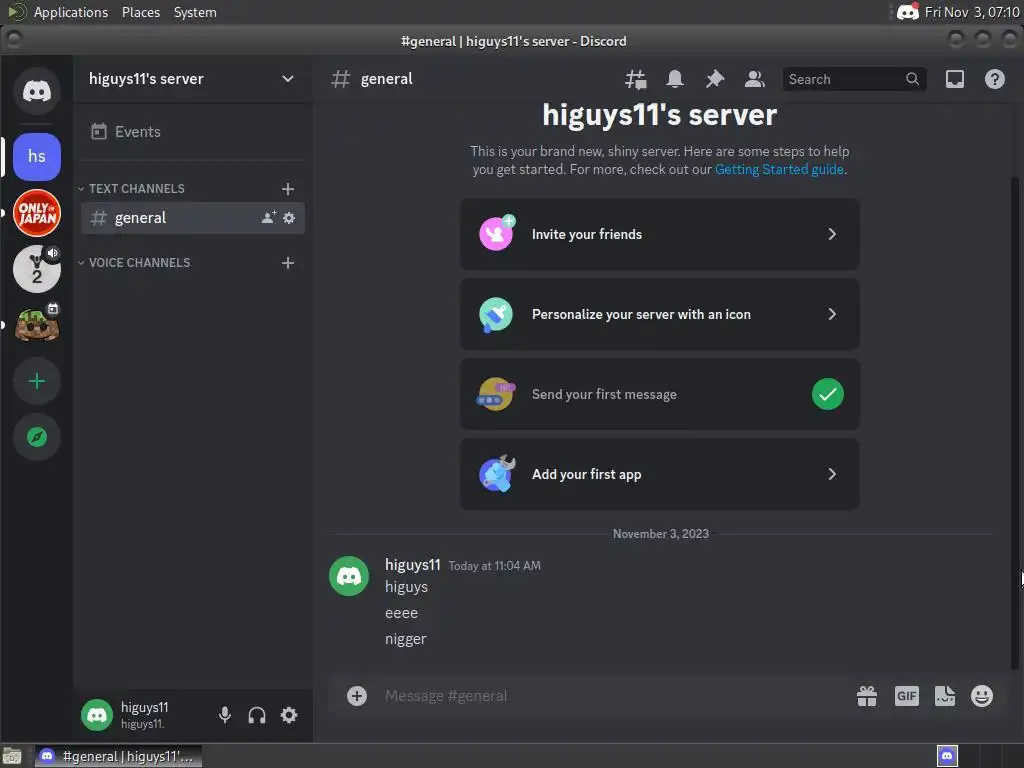The width and height of the screenshot is (1024, 768).
Task: Create voice channel plus icon
Action: [287, 263]
